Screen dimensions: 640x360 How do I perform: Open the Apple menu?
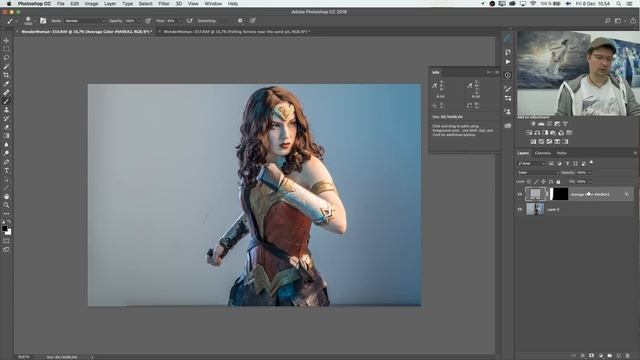tap(9, 4)
